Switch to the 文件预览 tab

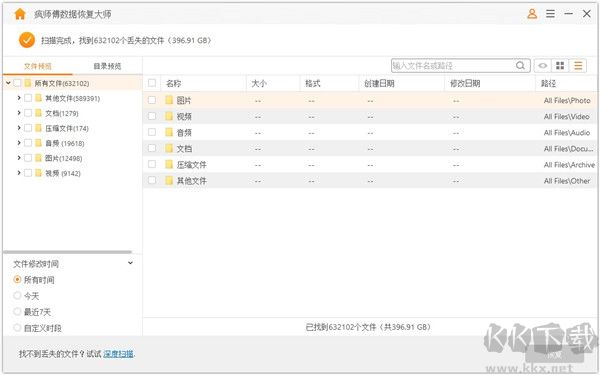[x=38, y=66]
